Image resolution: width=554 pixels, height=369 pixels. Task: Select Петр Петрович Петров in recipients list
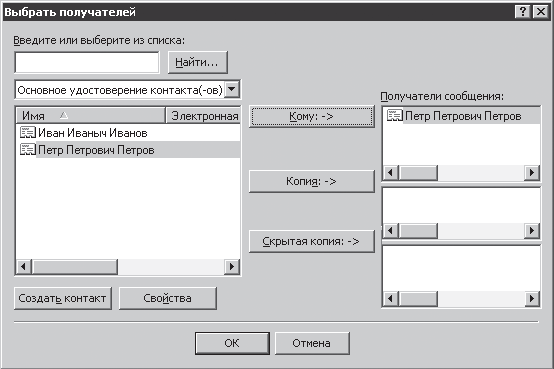[462, 116]
